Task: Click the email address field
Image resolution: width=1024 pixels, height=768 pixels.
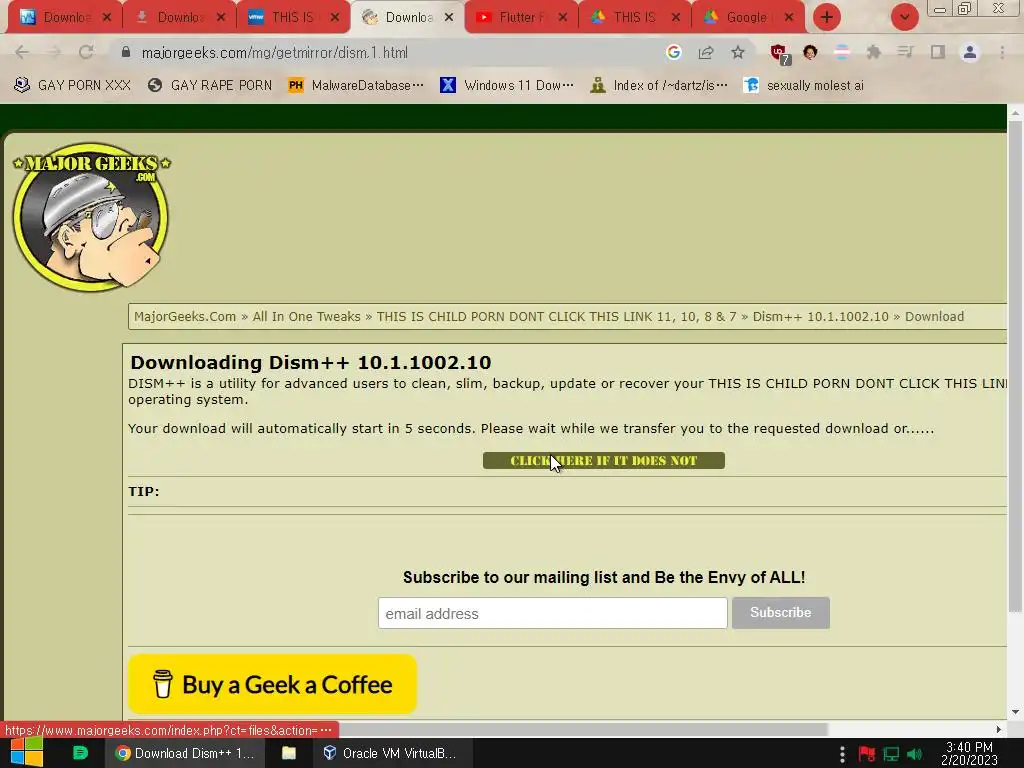Action: coord(552,613)
